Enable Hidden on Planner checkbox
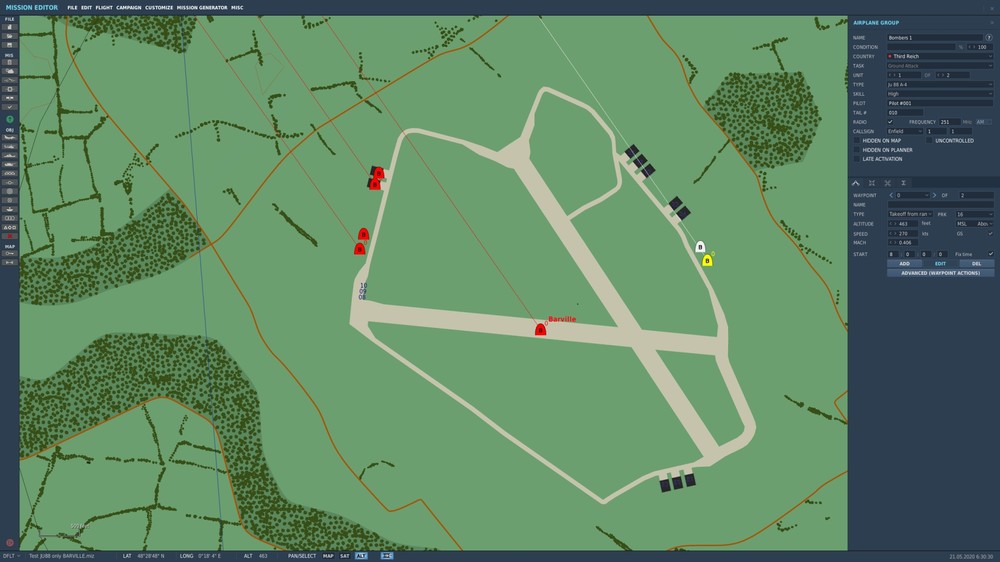This screenshot has width=1000, height=562. click(857, 150)
